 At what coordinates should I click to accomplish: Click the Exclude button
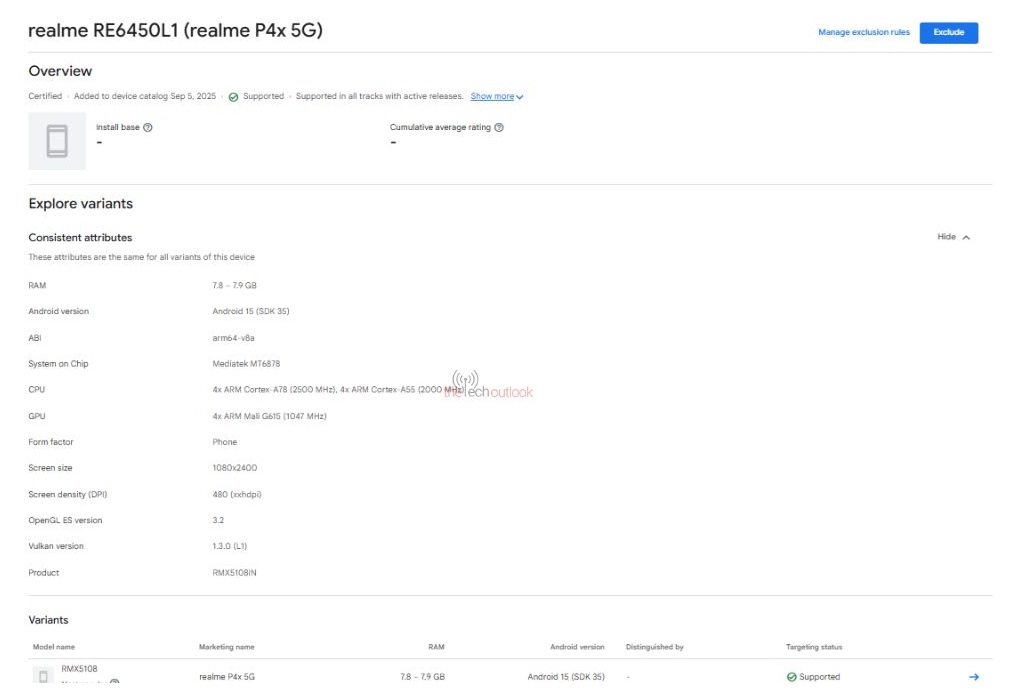[x=947, y=32]
